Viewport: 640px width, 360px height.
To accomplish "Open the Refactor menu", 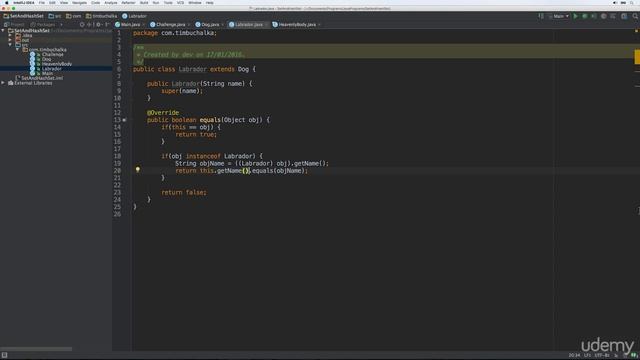I will 128,2.
